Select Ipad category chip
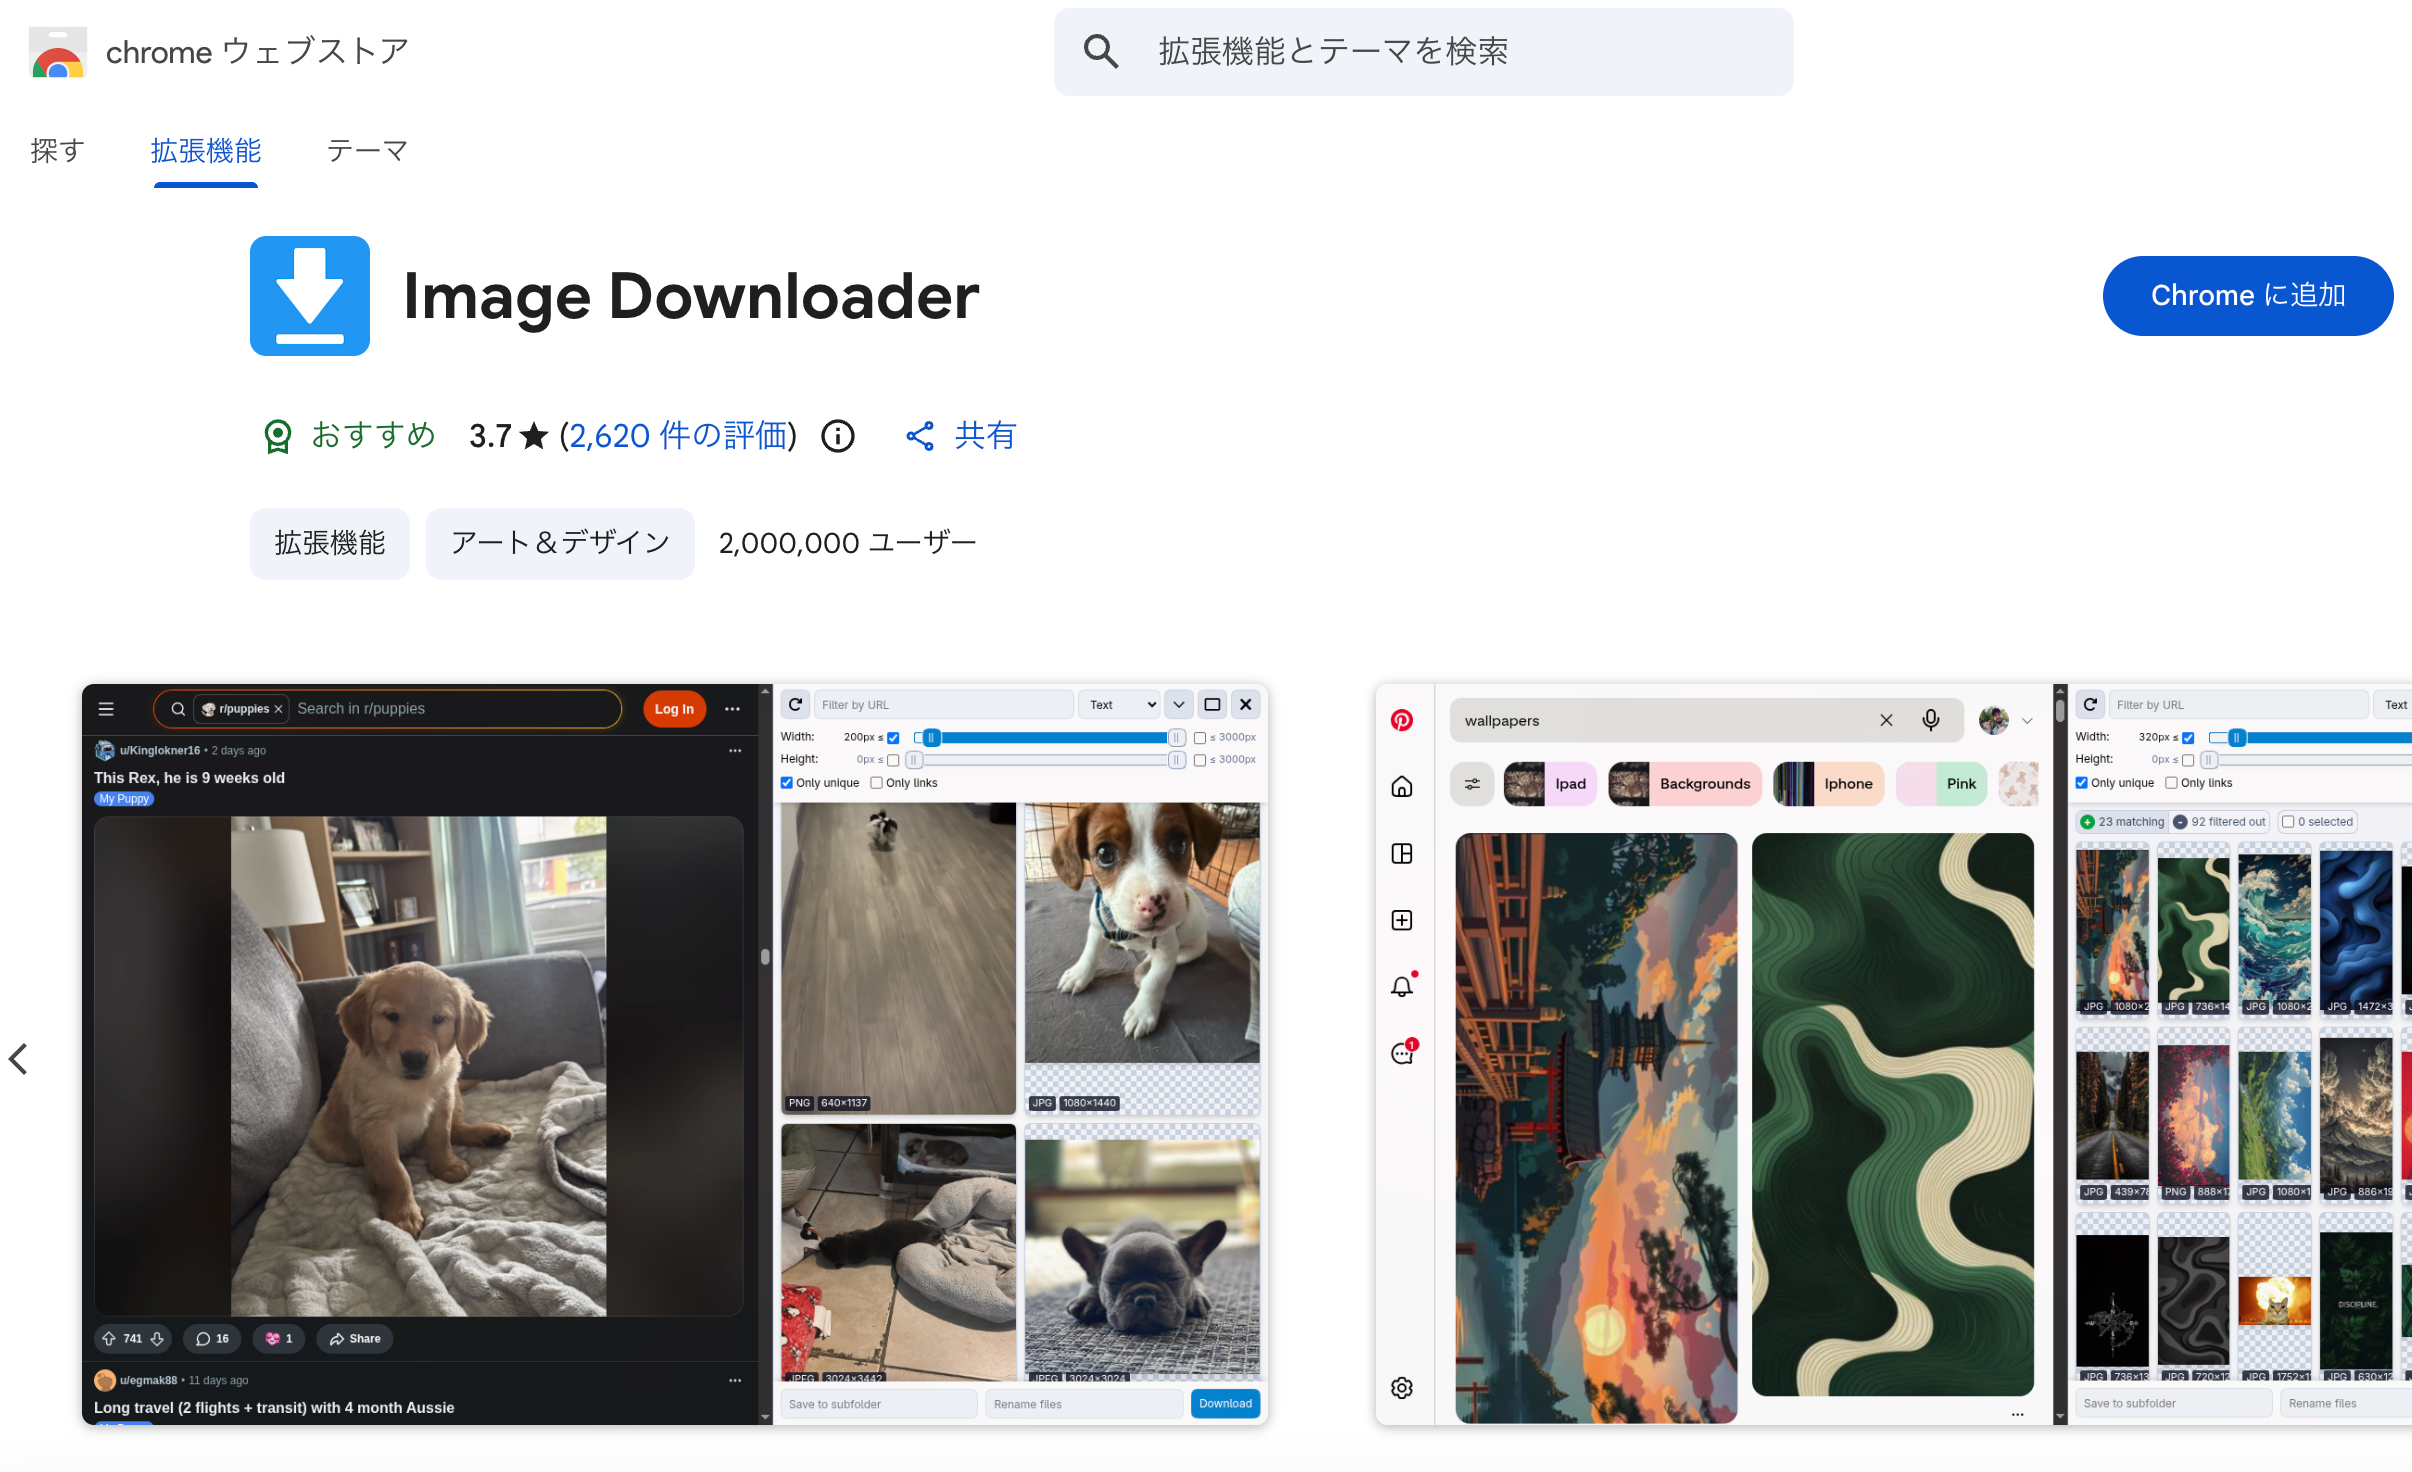 [1550, 784]
